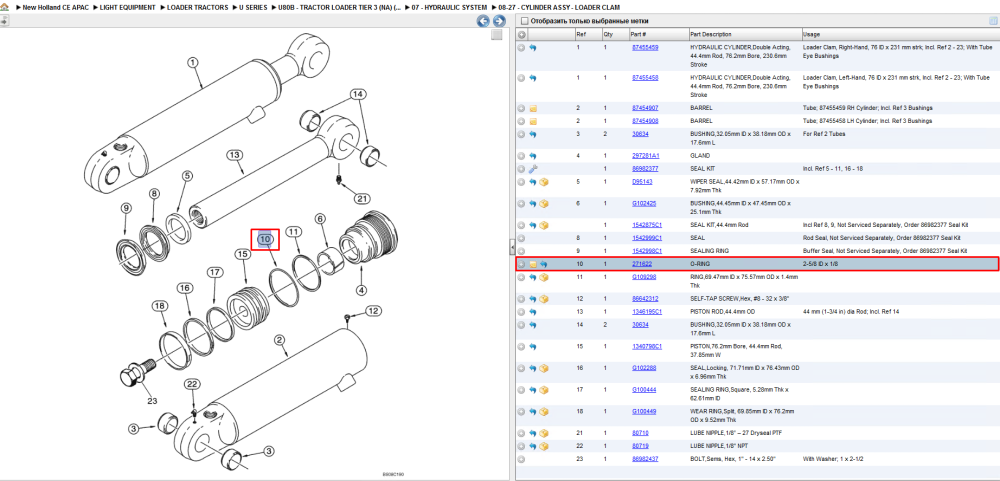This screenshot has width=1000, height=481.
Task: Open note icon for BARREL 87454908
Action: pyautogui.click(x=533, y=121)
